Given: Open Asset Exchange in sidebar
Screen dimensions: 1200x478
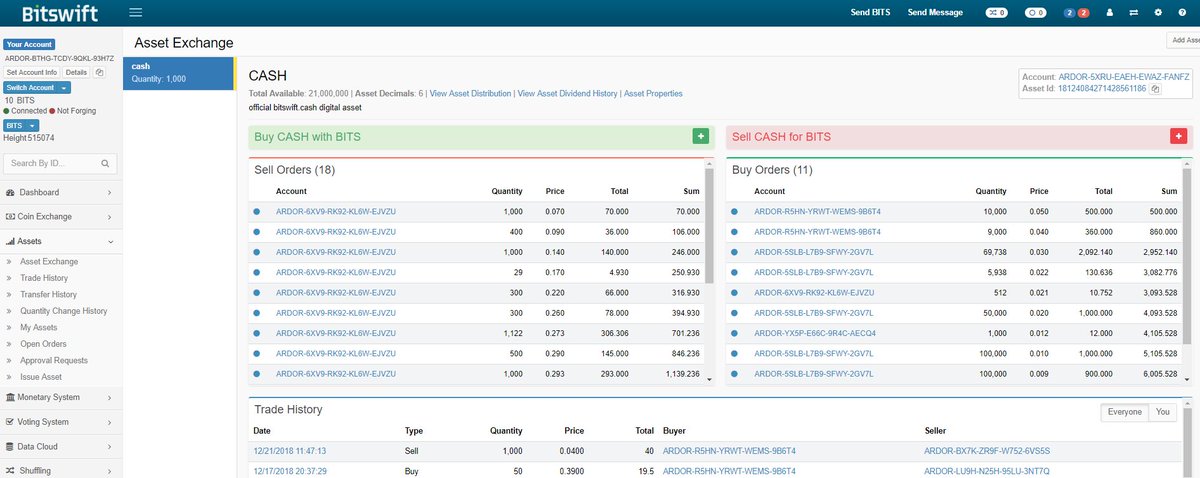Looking at the screenshot, I should click(49, 262).
